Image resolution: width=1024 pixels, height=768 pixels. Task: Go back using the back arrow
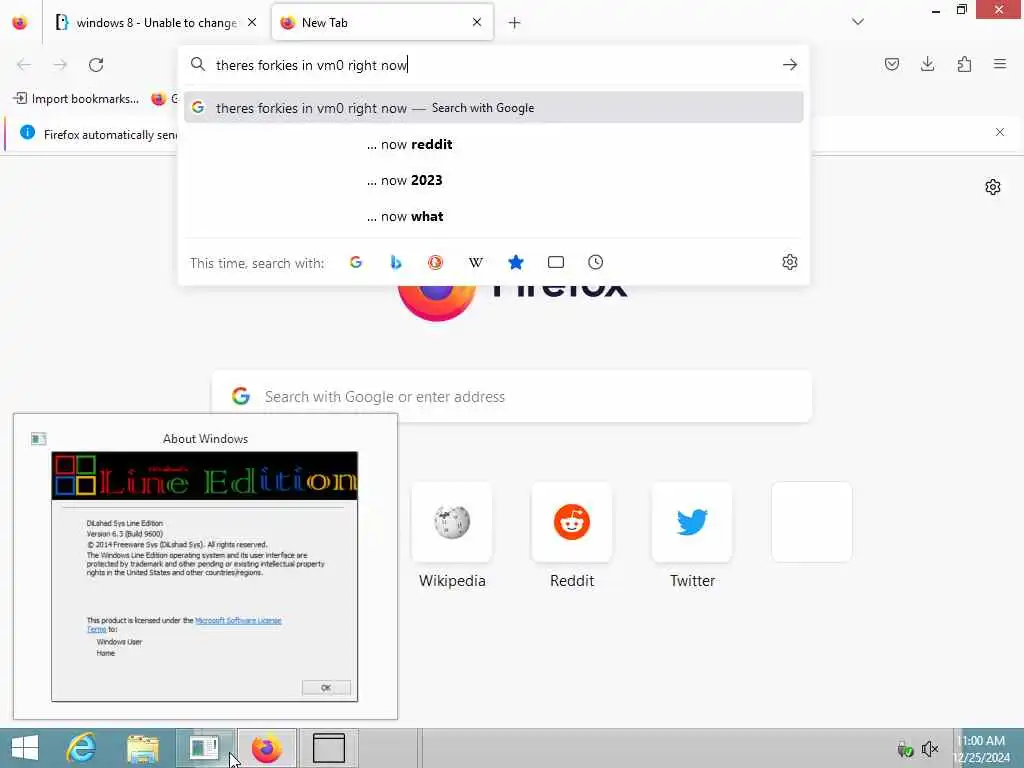(24, 65)
